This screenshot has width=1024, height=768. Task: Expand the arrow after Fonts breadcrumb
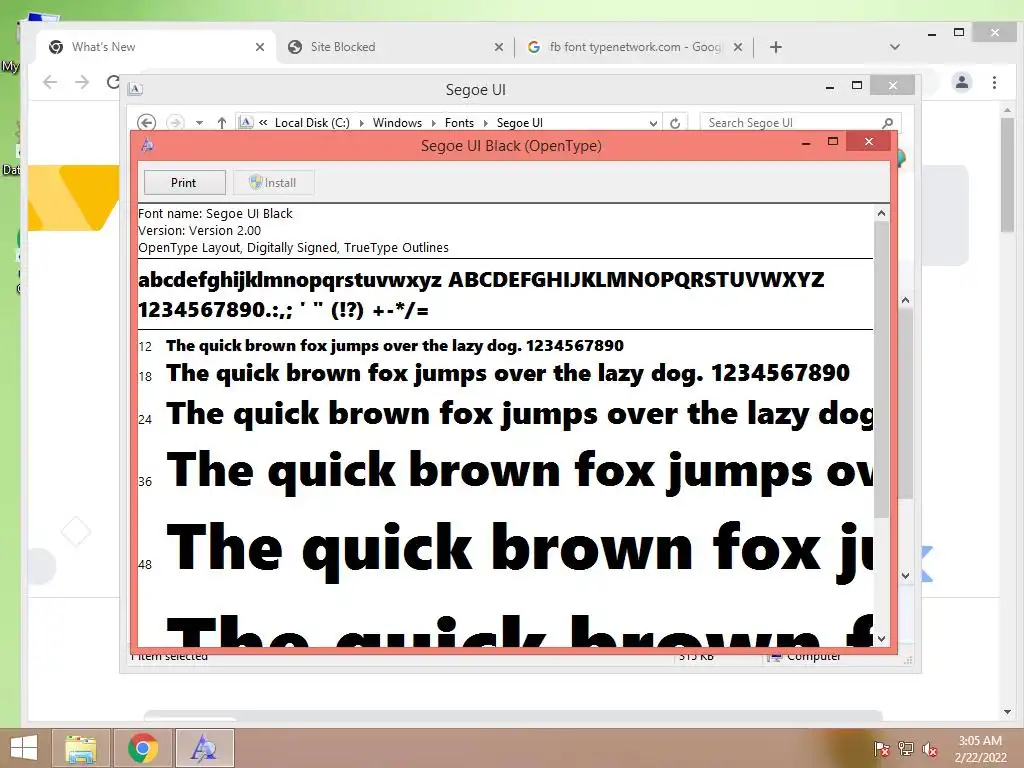point(486,123)
